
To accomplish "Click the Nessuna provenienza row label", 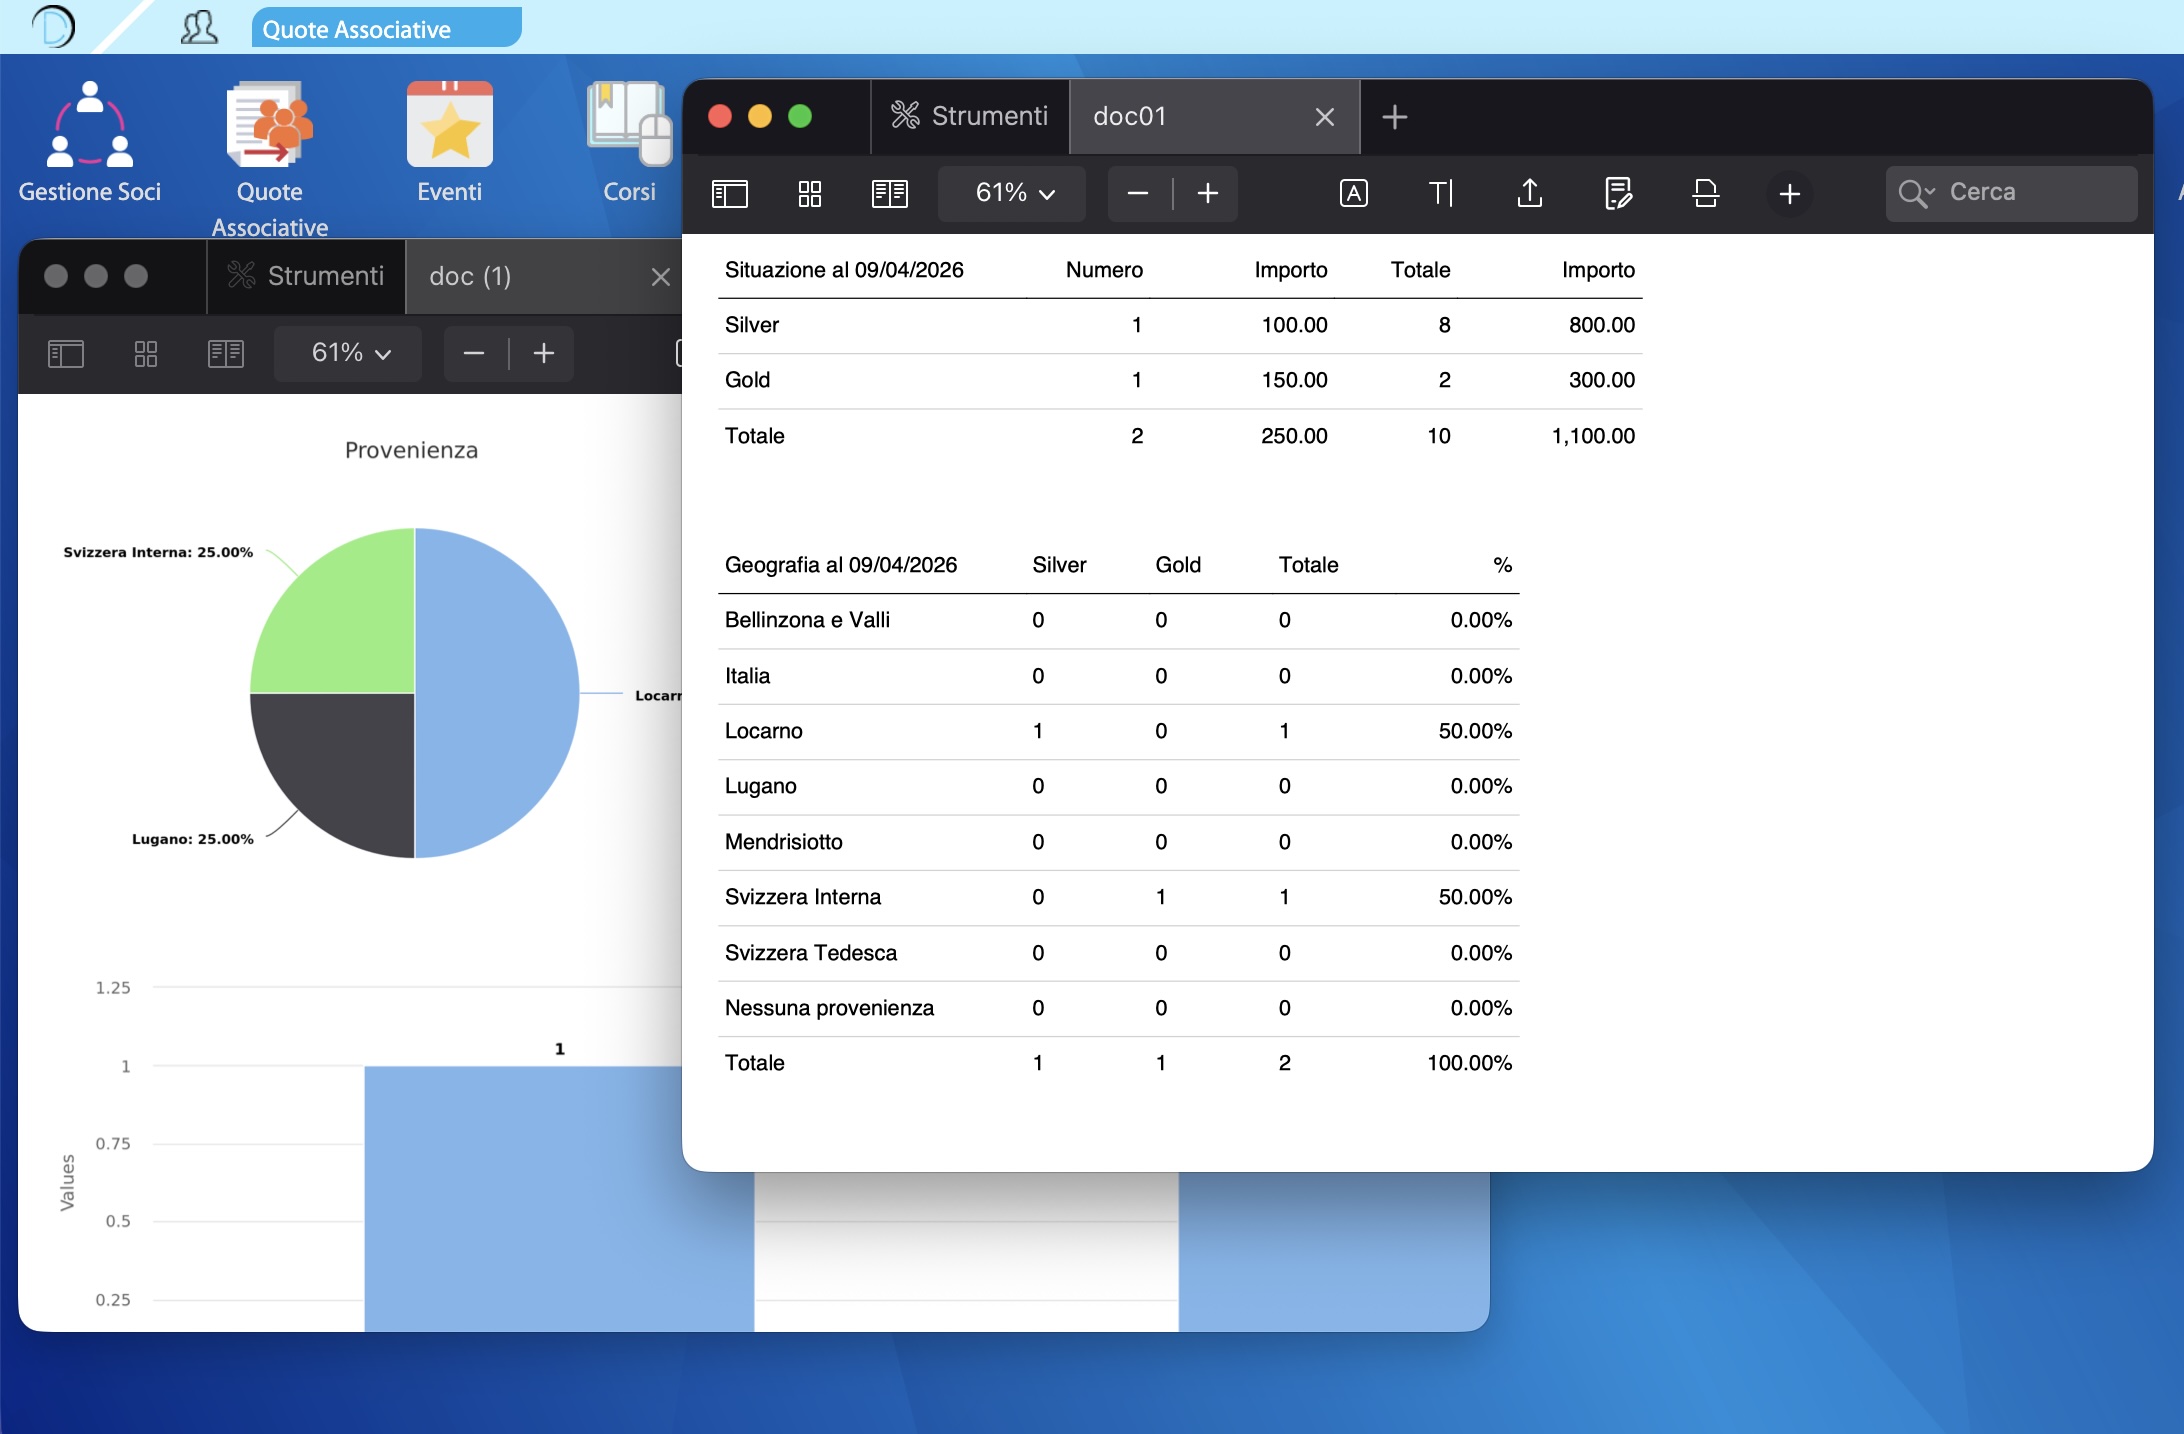I will (x=829, y=1008).
